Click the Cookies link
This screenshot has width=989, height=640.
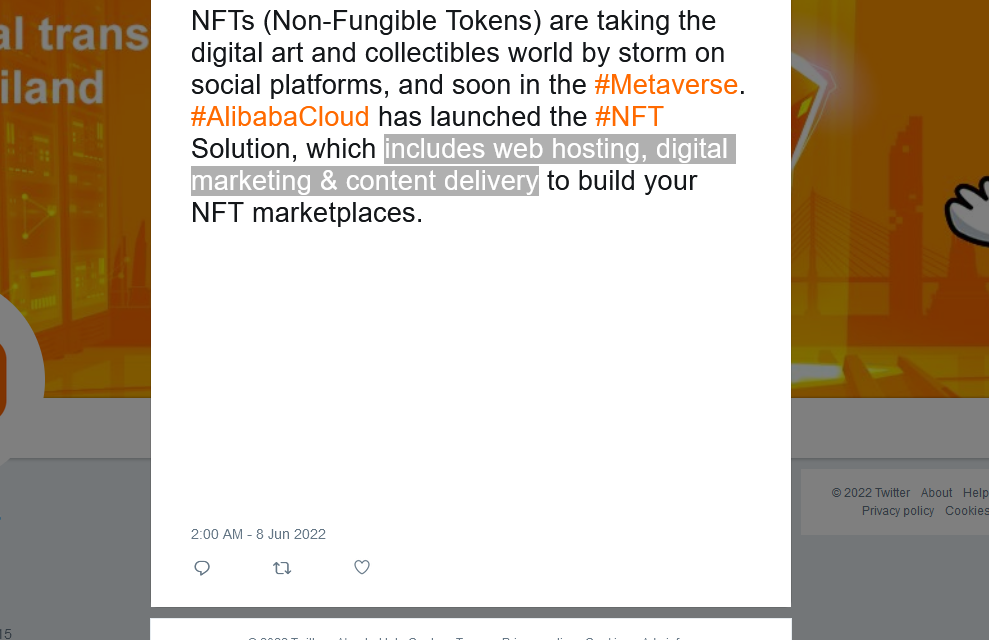[965, 510]
